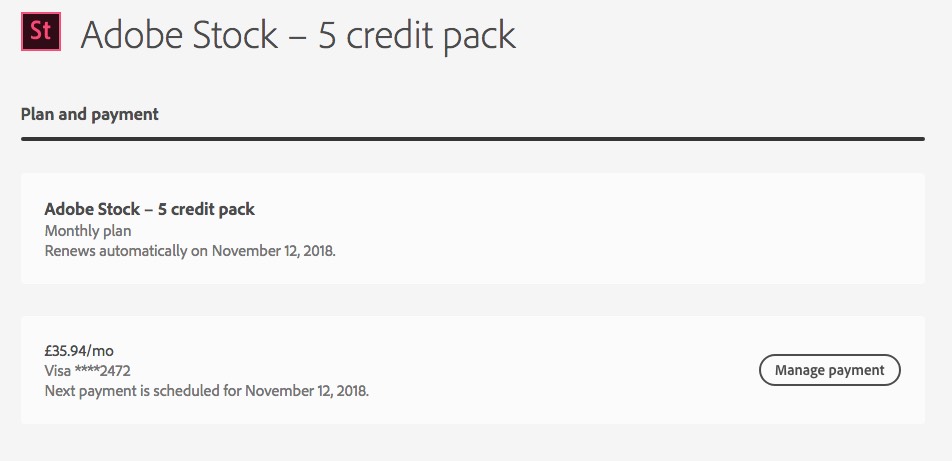Click the word 'payment' in section heading

tap(131, 114)
